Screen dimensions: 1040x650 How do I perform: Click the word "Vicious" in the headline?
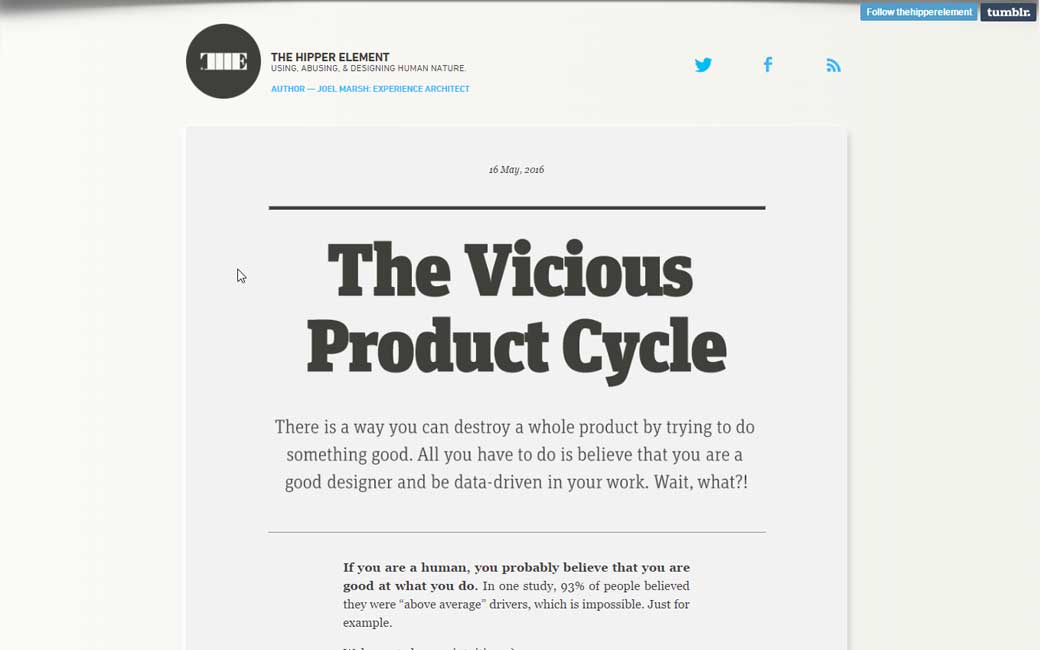(x=578, y=272)
